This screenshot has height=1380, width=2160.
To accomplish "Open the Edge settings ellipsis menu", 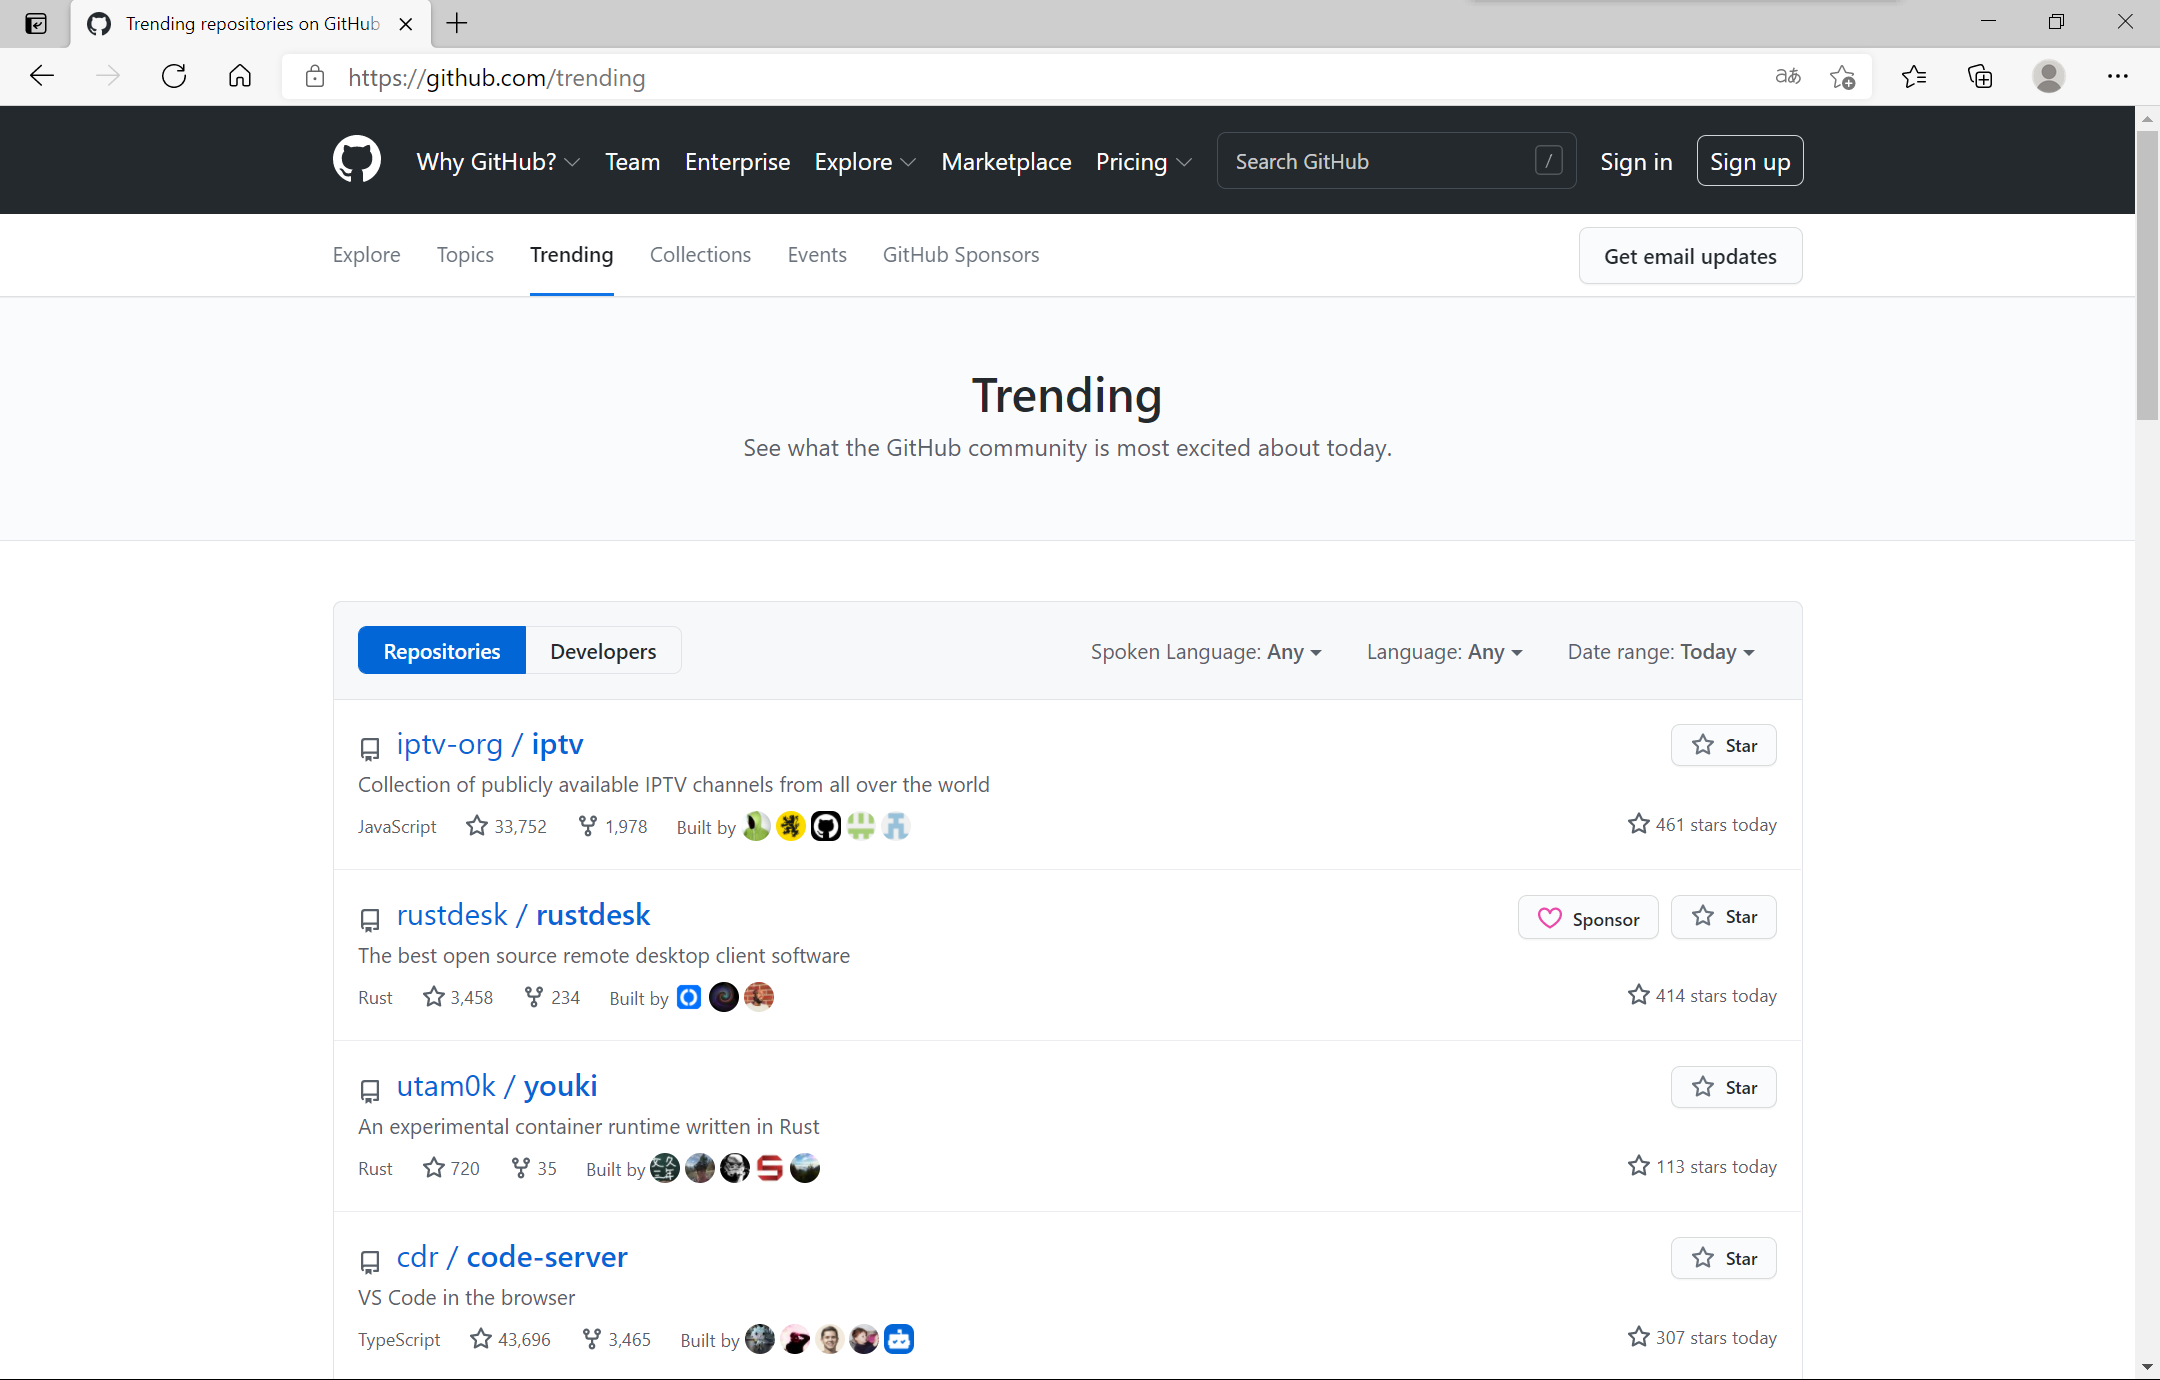I will tap(2117, 77).
